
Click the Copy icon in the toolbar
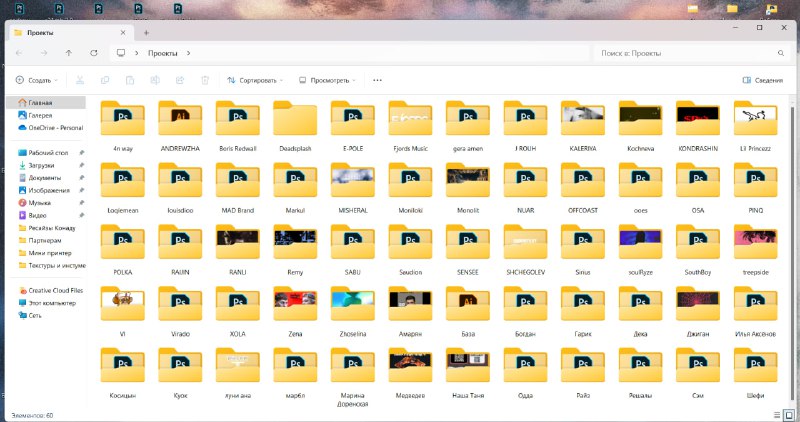105,80
